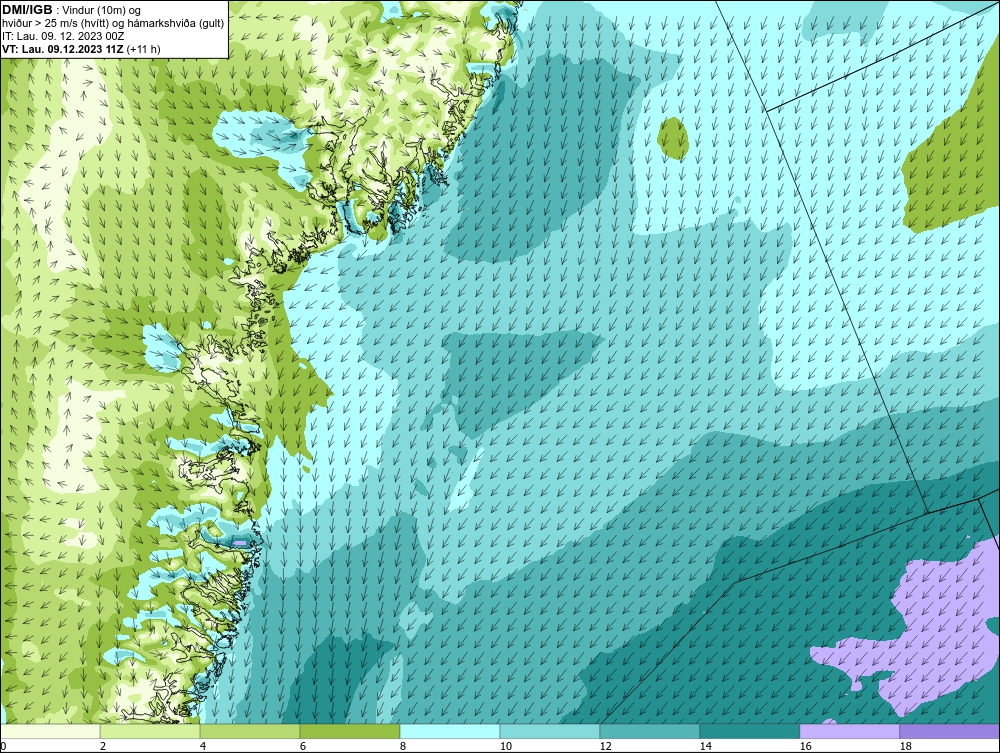
Task: Click the valid time line 'VT: Lau. 09.12.2023 11Z'
Action: point(62,49)
